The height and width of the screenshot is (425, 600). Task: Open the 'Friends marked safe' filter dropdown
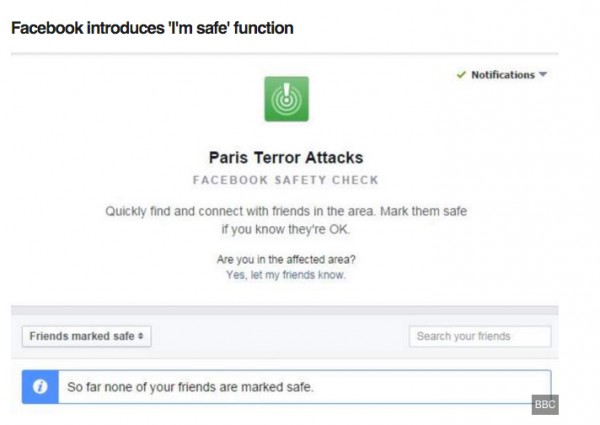(x=86, y=337)
